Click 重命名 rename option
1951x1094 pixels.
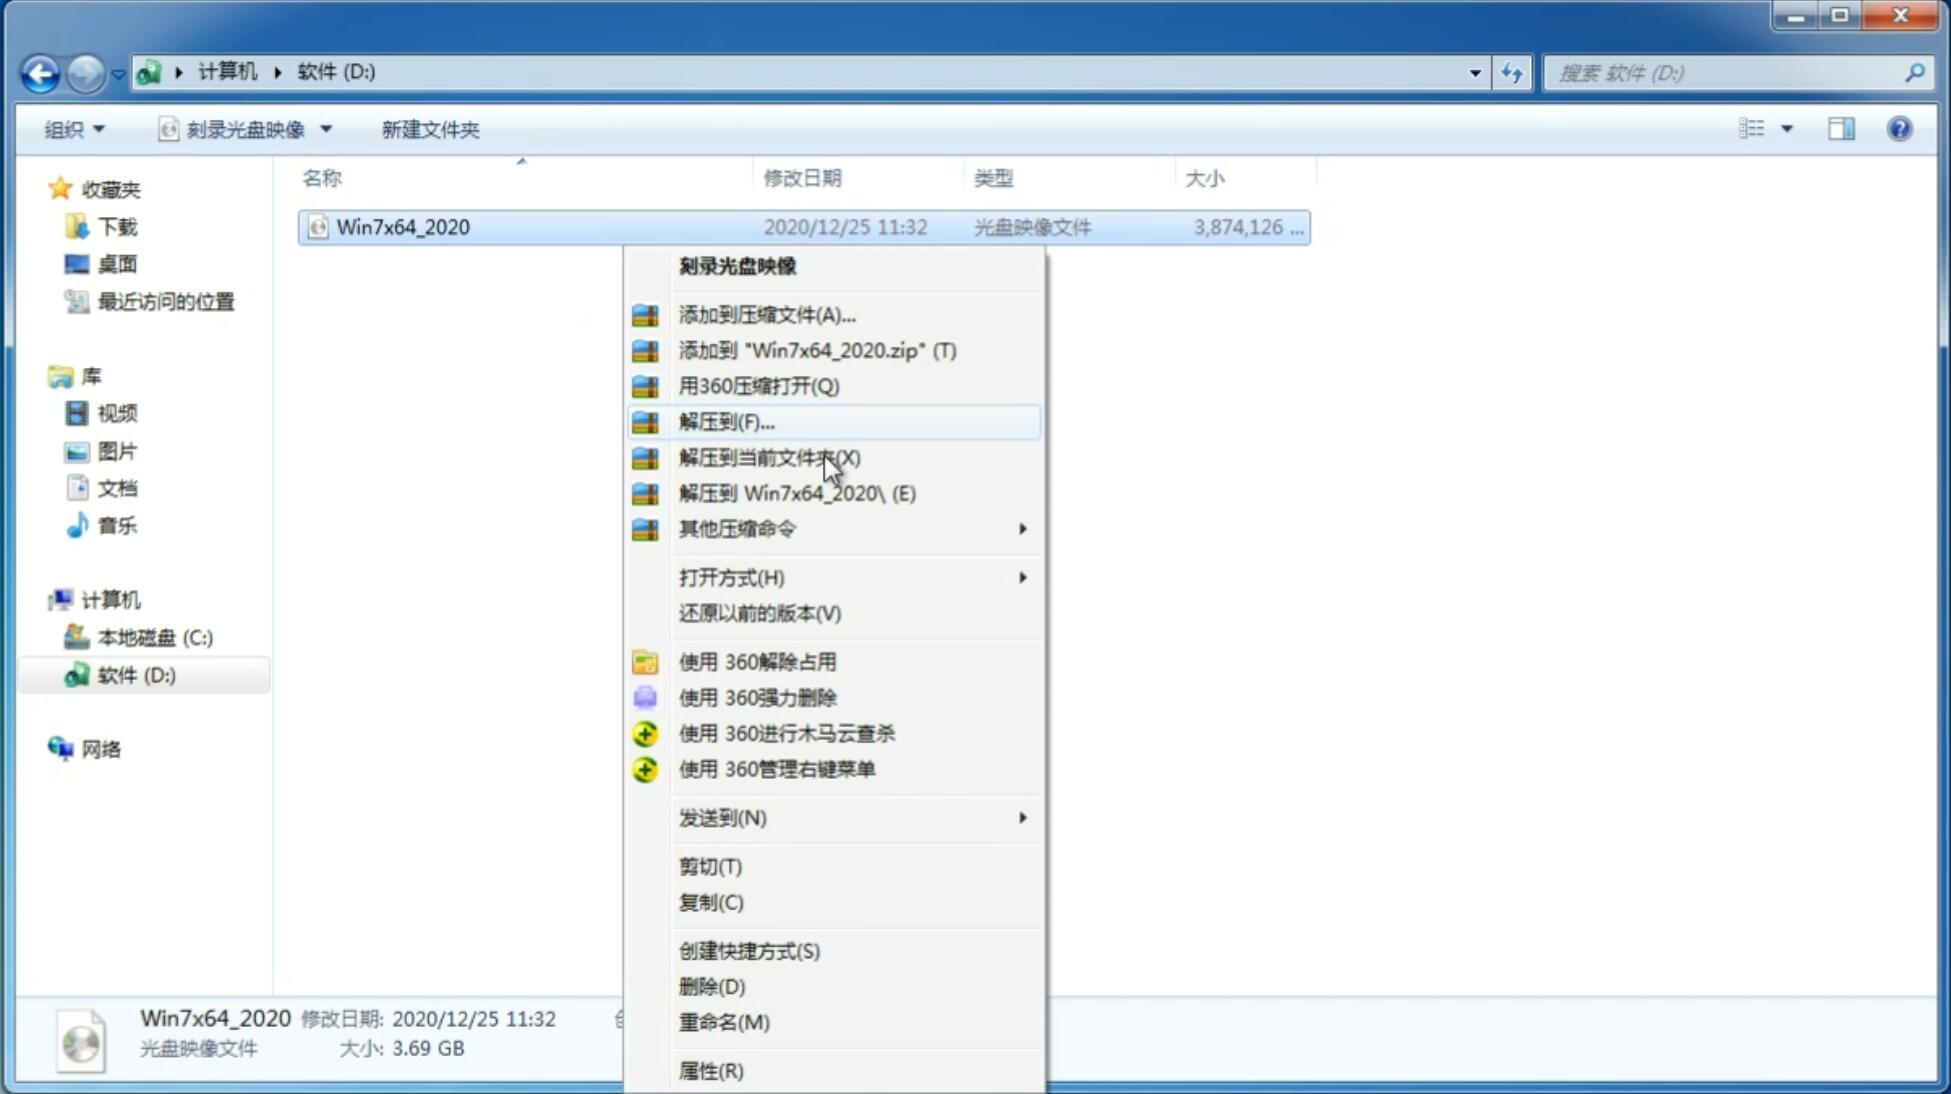[725, 1022]
